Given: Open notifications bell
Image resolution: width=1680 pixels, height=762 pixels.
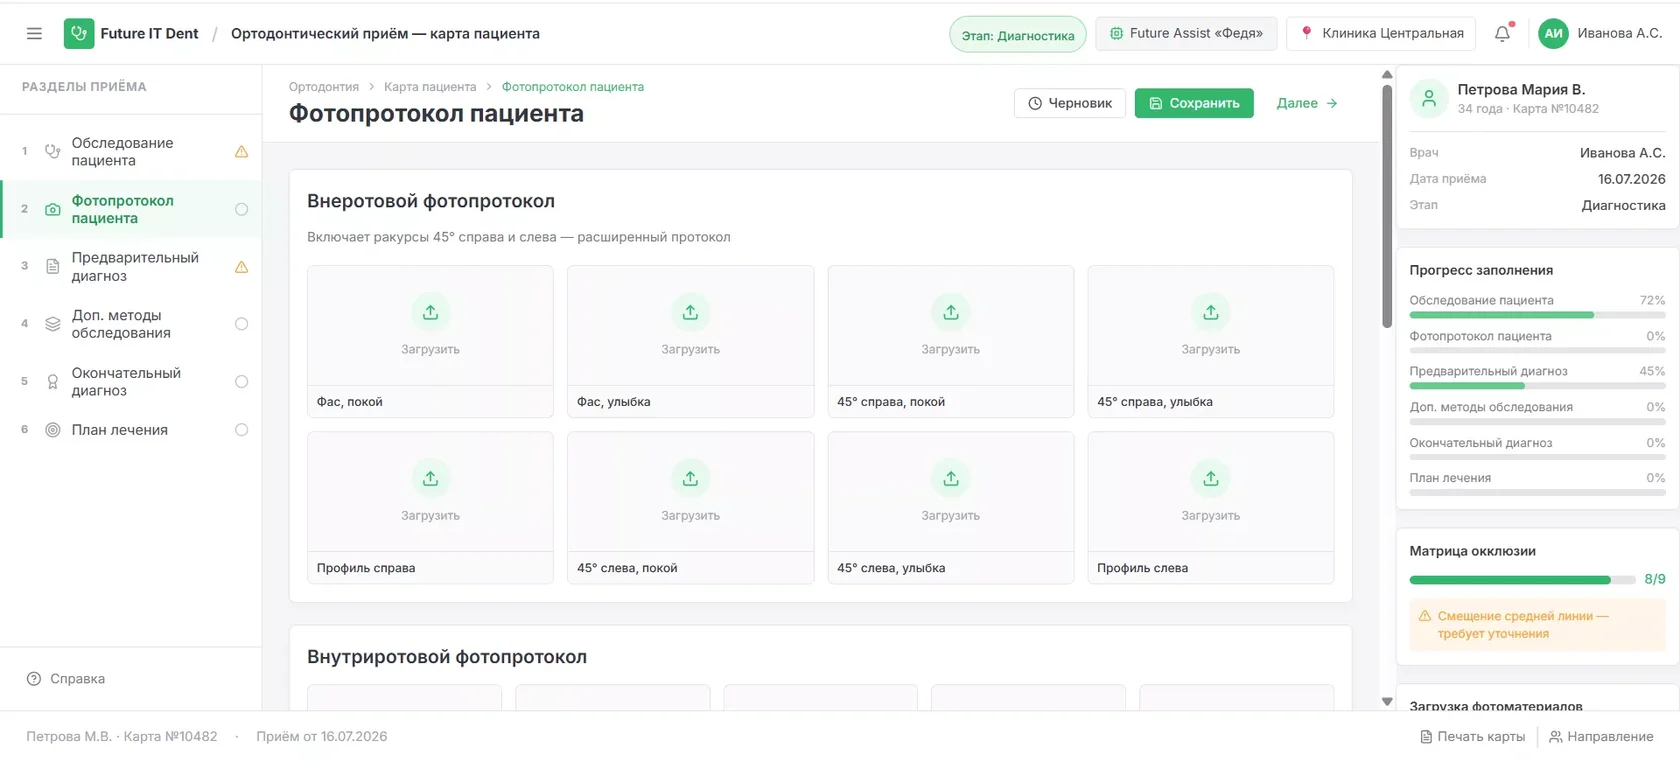Looking at the screenshot, I should tap(1503, 34).
